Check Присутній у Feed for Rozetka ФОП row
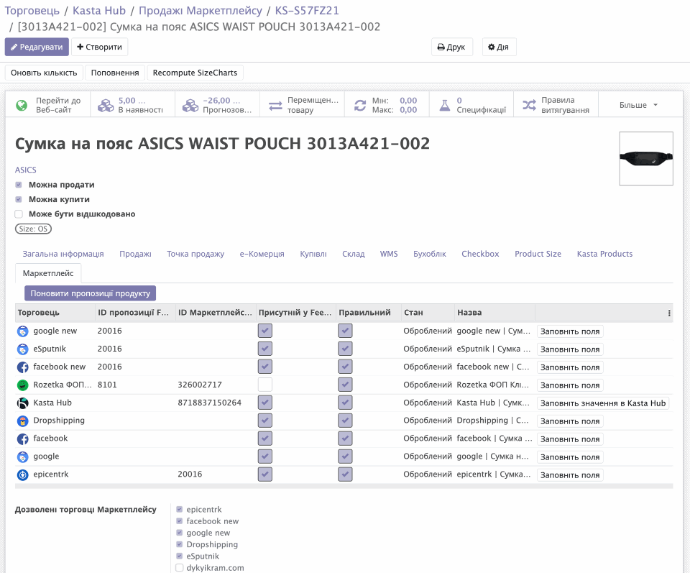The width and height of the screenshot is (690, 573). coord(265,385)
